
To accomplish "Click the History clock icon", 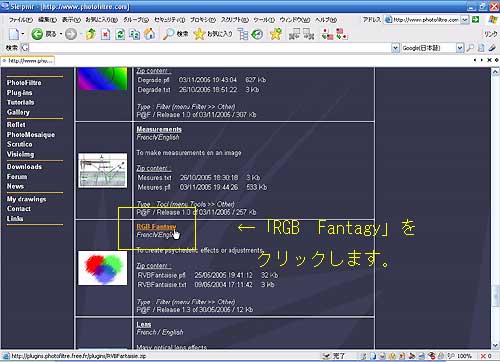I will [257, 34].
